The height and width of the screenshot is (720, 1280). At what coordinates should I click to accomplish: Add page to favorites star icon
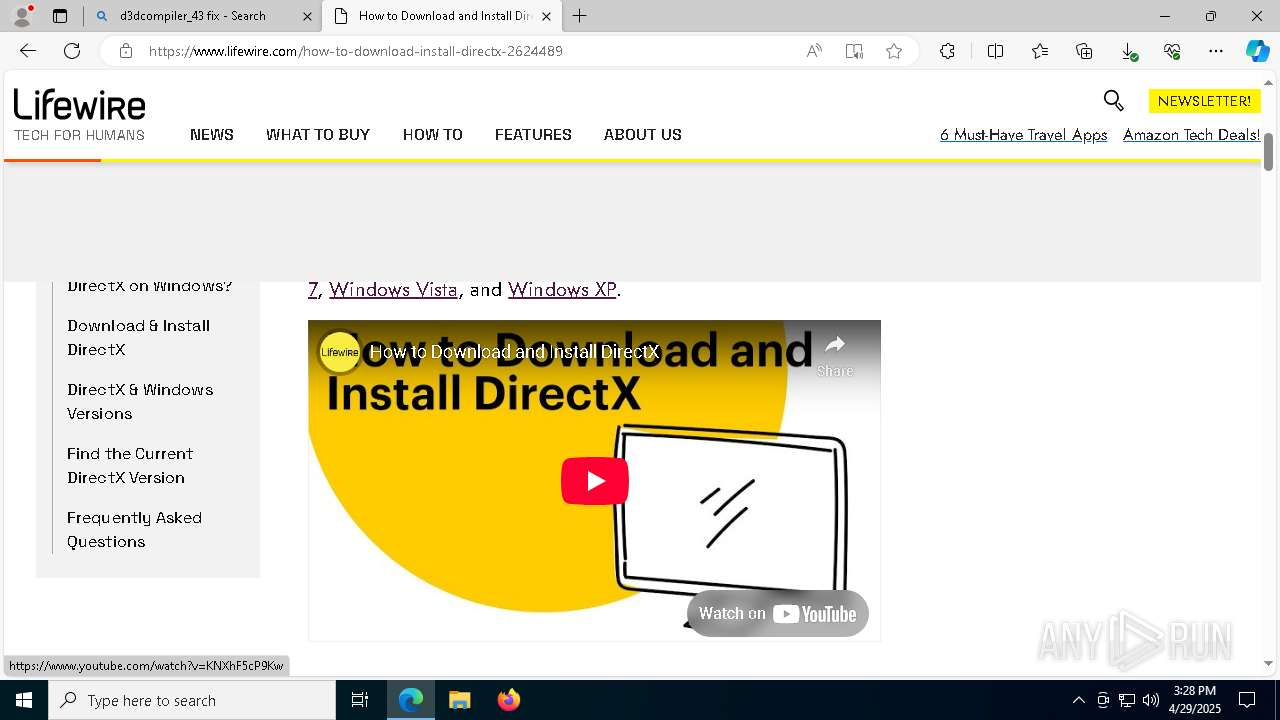click(894, 51)
